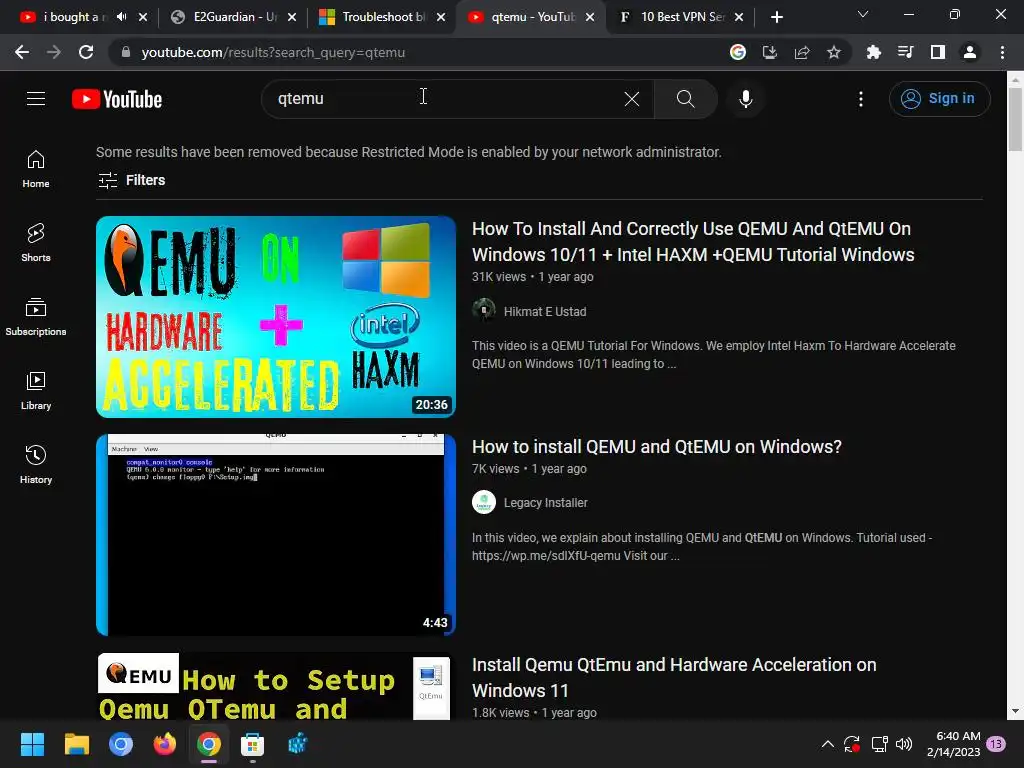Screen dimensions: 1024x768
Task: Open the notification count badge
Action: [x=996, y=744]
